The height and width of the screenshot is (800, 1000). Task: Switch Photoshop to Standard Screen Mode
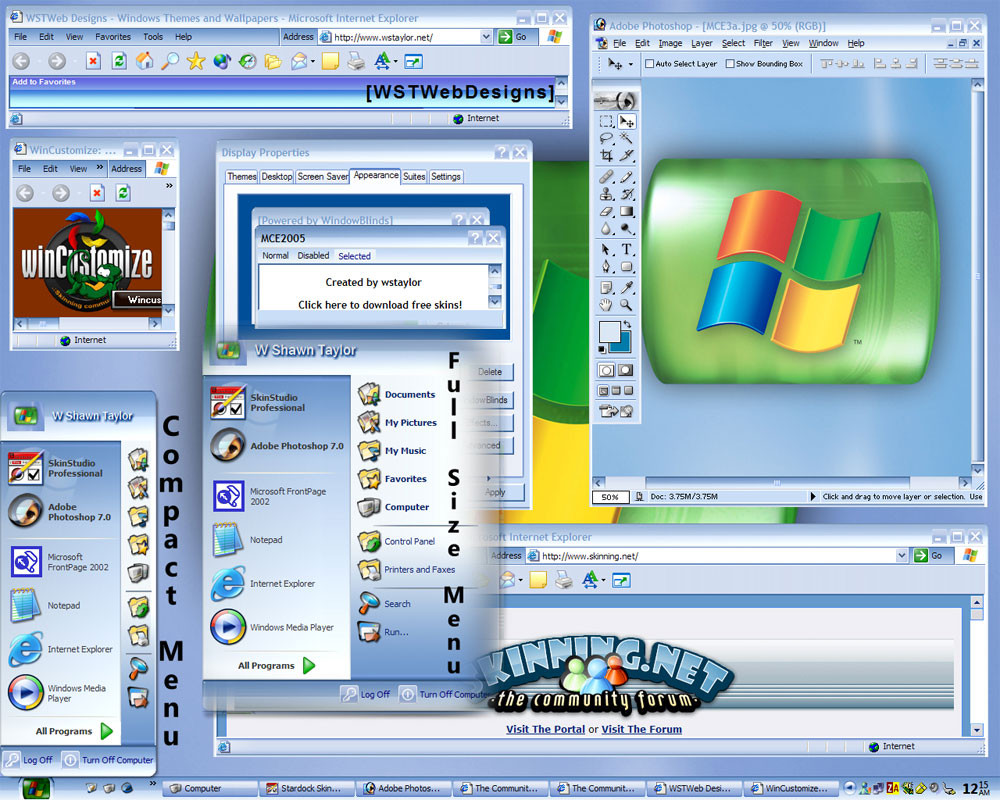(603, 390)
